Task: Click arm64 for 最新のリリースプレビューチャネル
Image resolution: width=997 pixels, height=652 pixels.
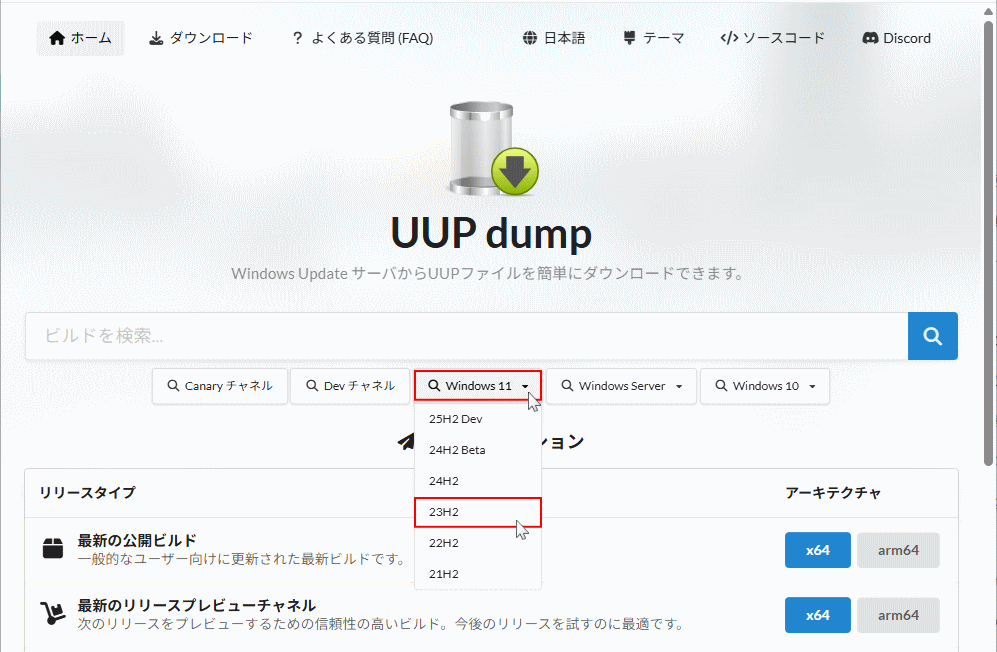Action: tap(898, 615)
